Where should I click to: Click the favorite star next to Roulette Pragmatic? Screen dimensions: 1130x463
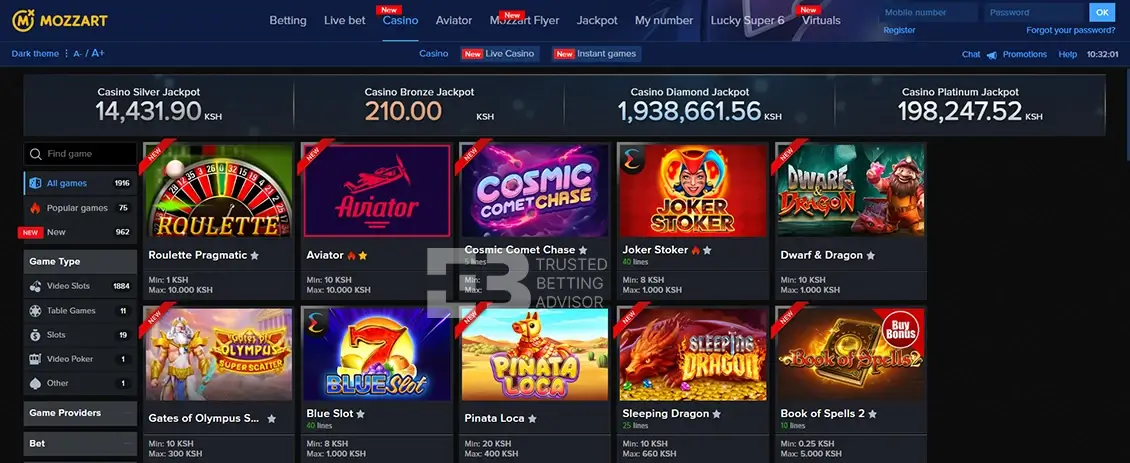tap(254, 255)
